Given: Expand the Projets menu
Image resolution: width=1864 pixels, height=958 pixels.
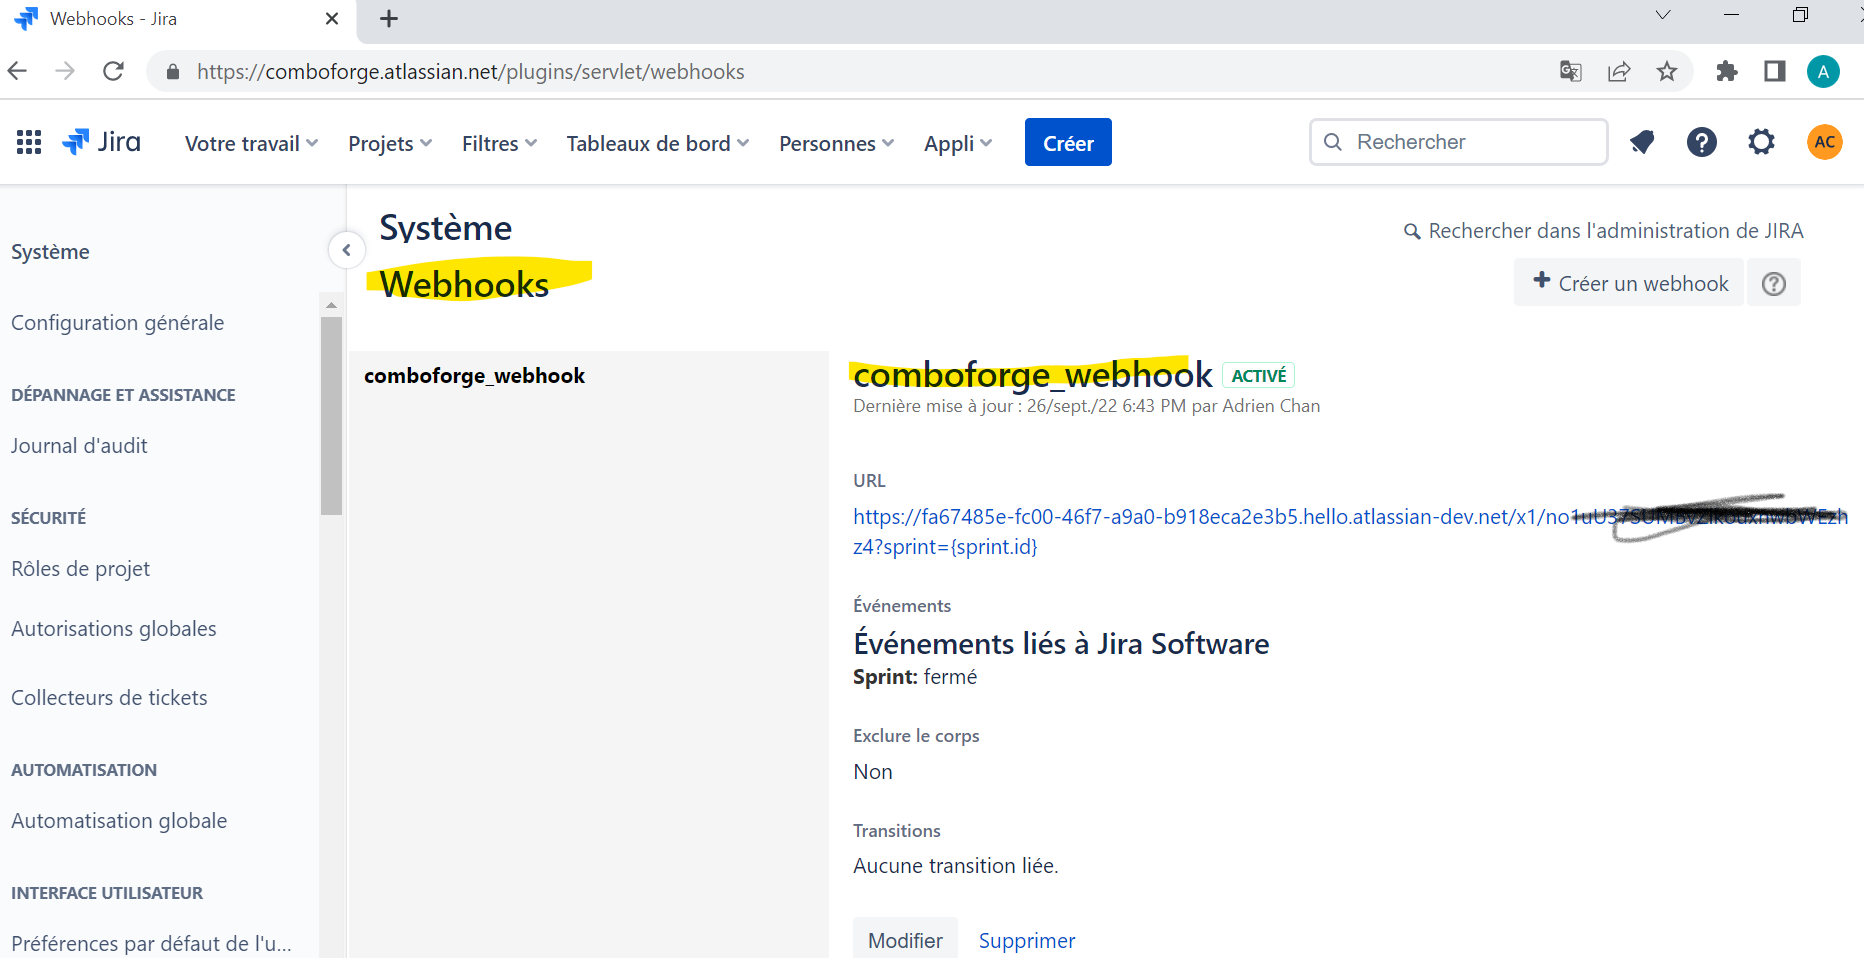Looking at the screenshot, I should (390, 143).
